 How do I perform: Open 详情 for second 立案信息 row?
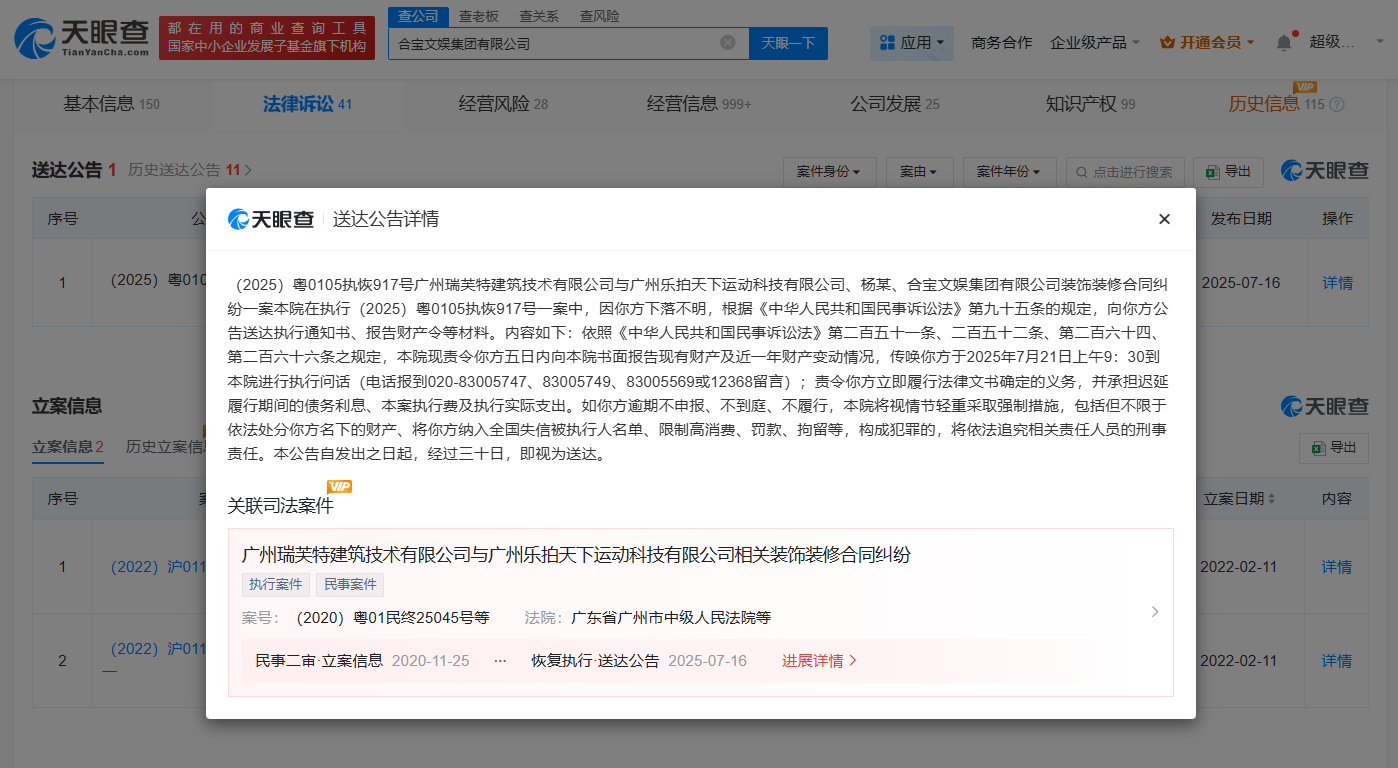1336,661
